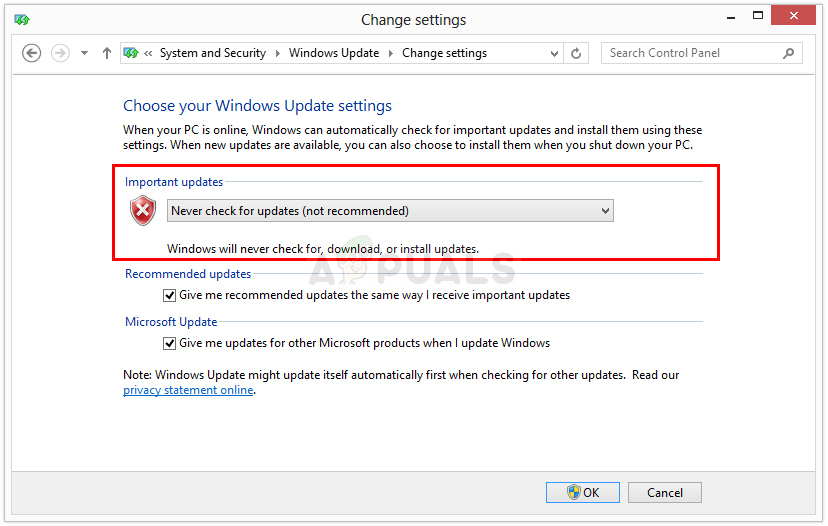Expand the breadcrumb overflow chevrons
This screenshot has height=526, width=828.
click(149, 54)
